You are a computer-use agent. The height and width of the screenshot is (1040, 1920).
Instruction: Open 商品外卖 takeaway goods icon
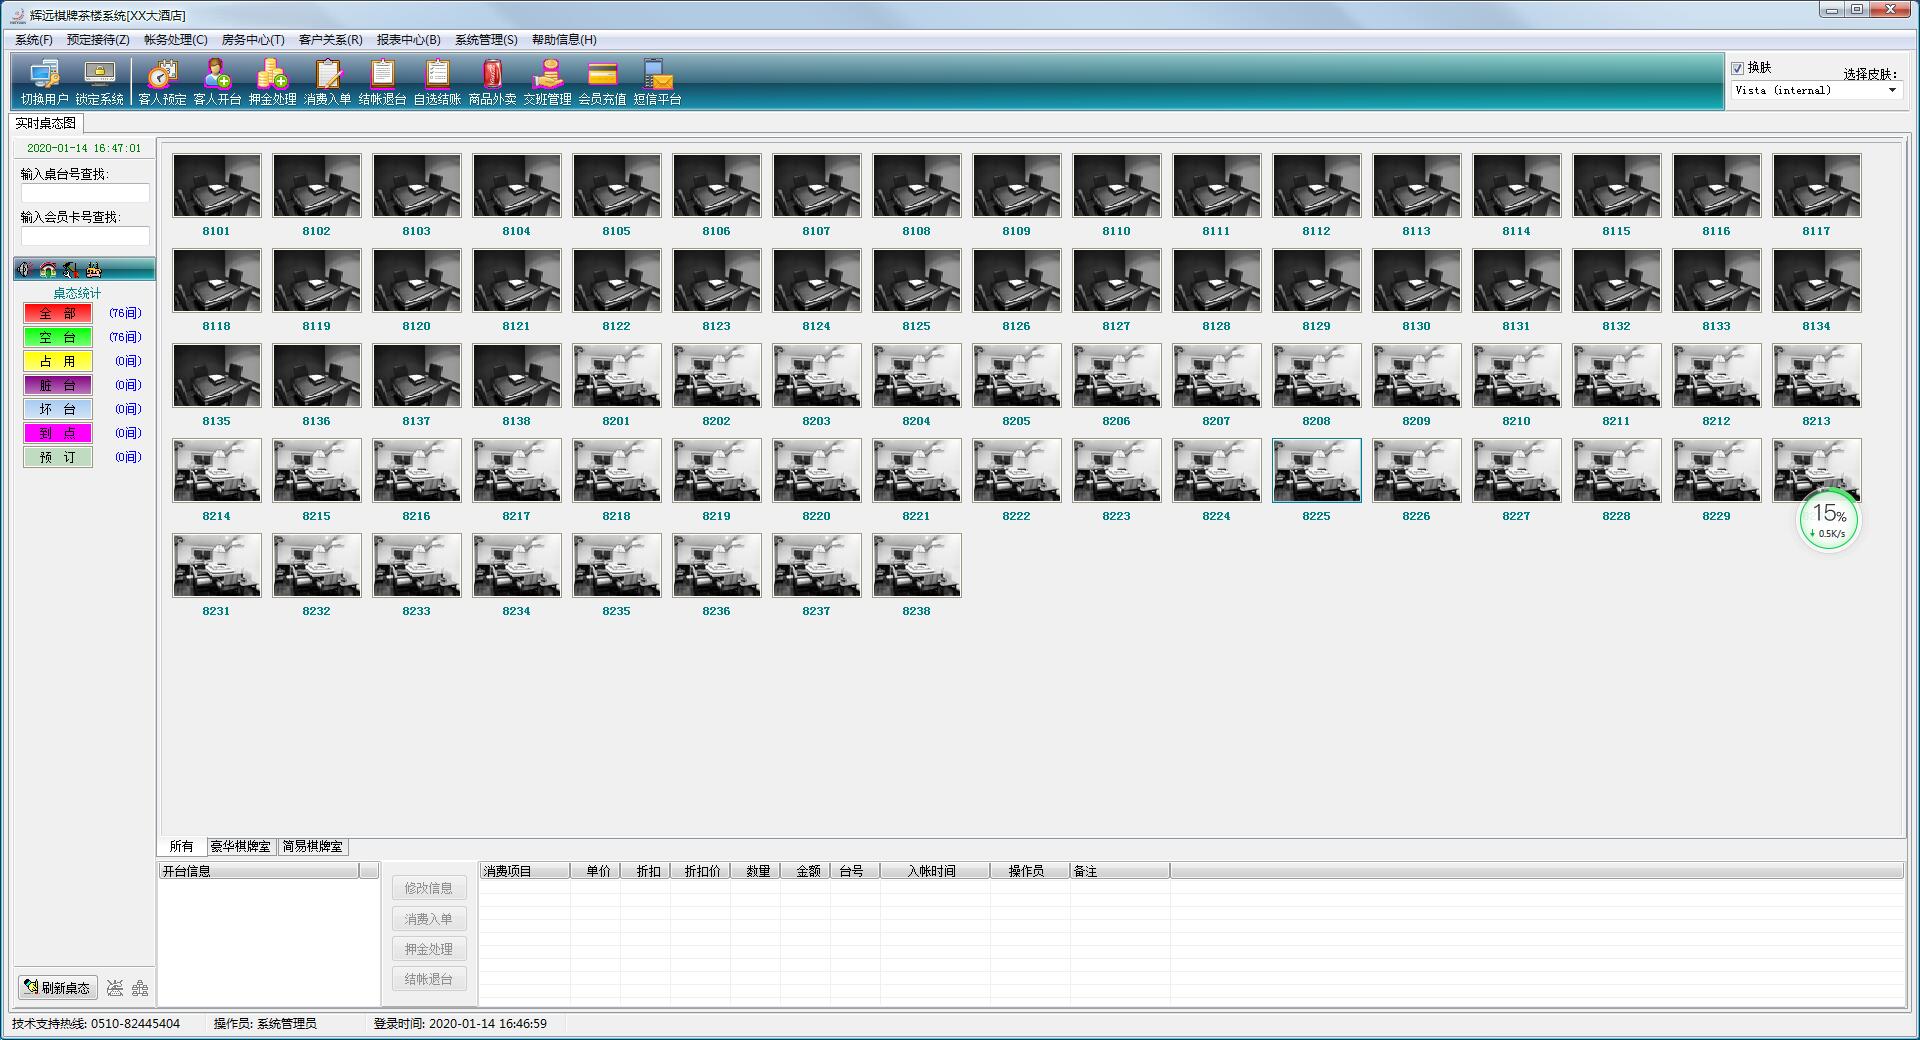pyautogui.click(x=492, y=81)
